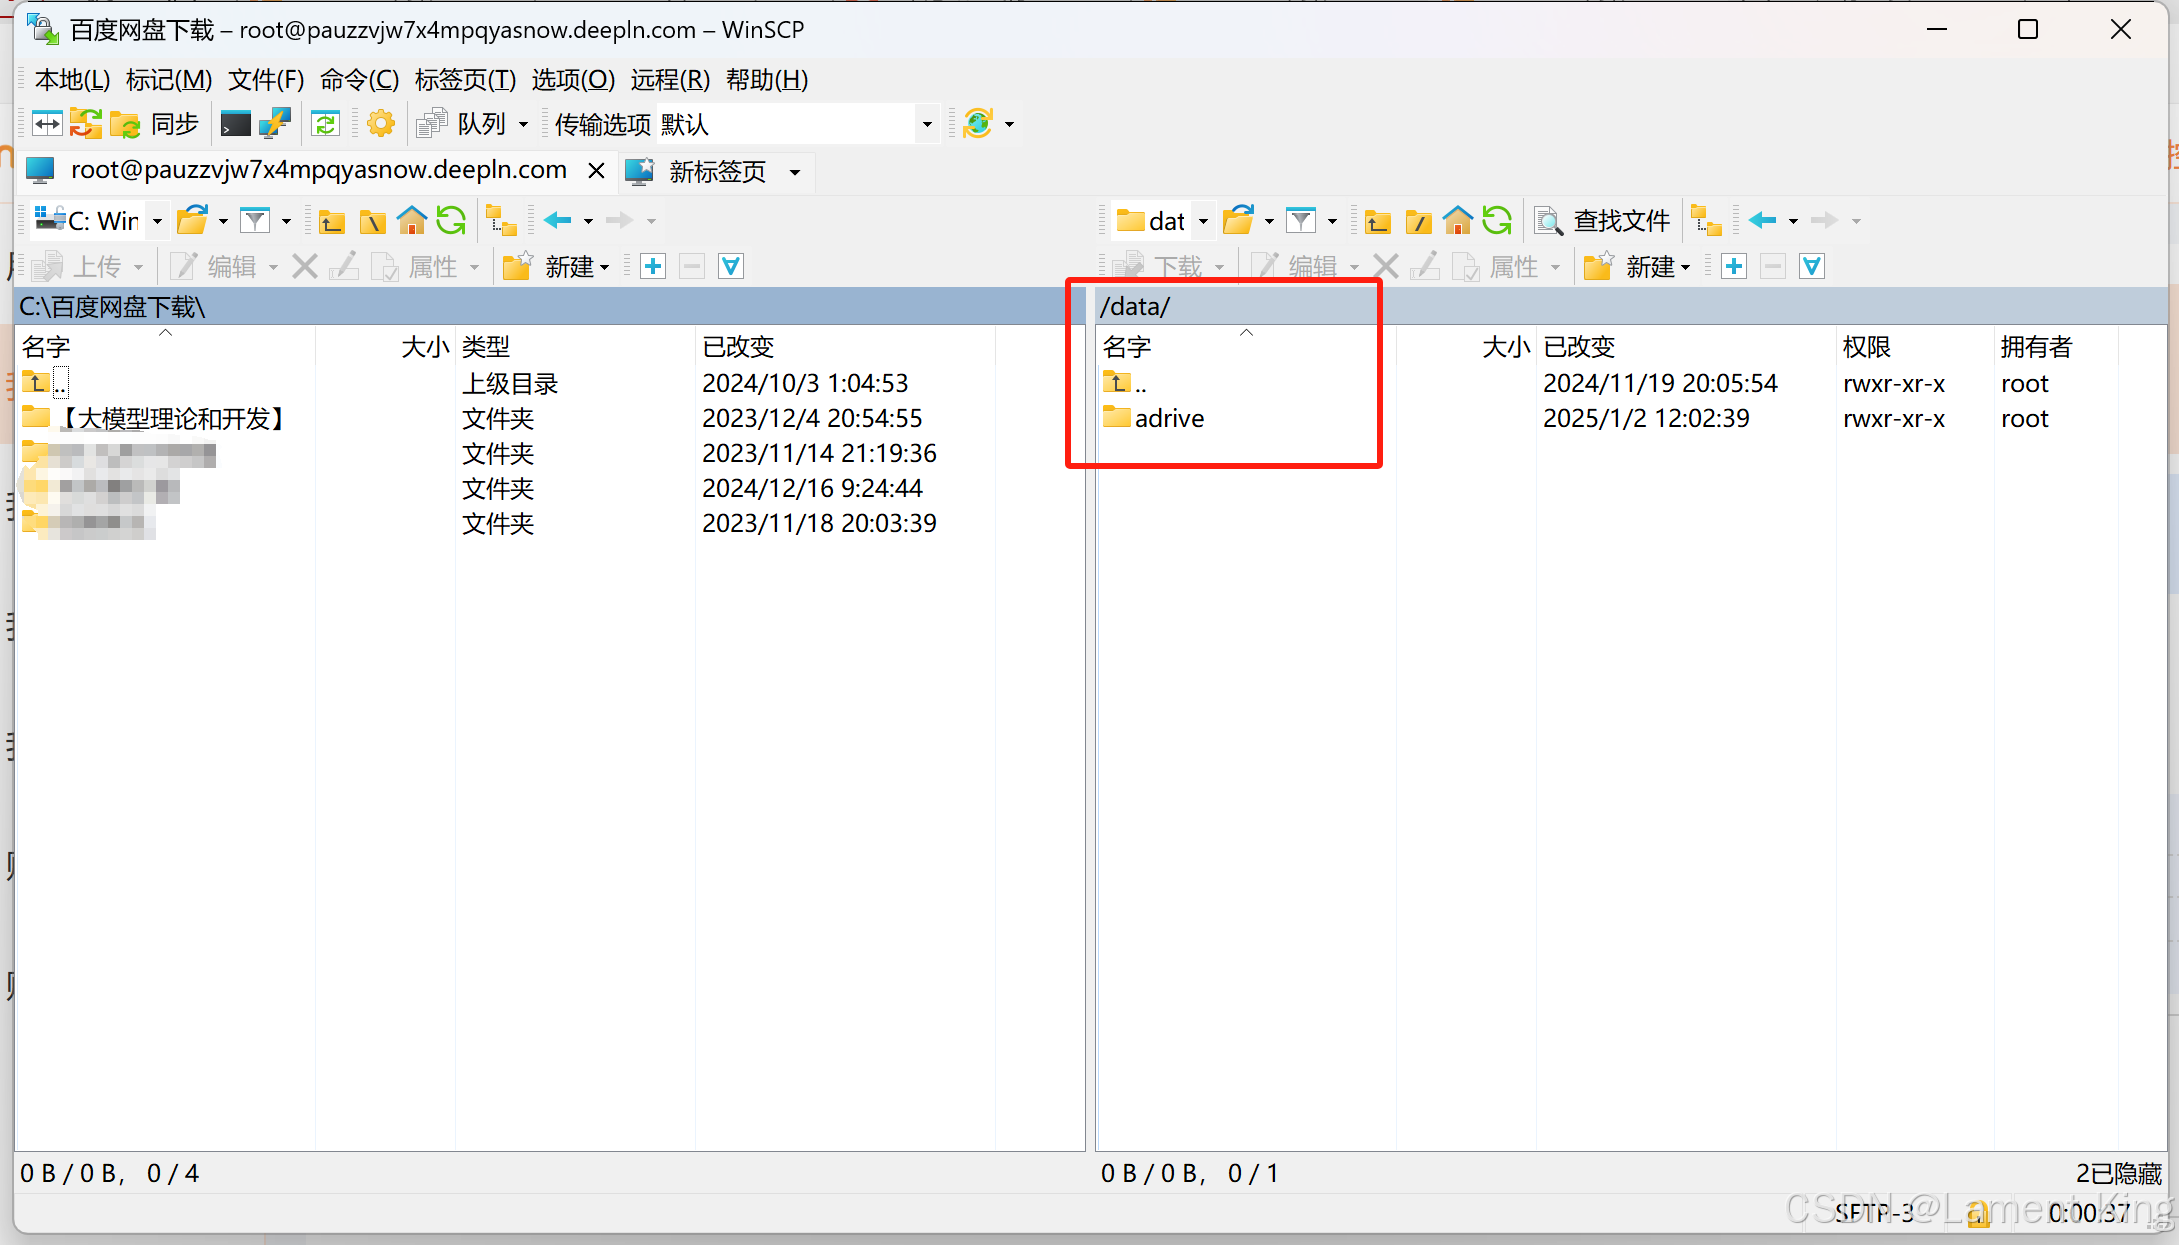Viewport: 2179px width, 1245px height.
Task: Open the 新标签页 tab
Action: tap(716, 172)
